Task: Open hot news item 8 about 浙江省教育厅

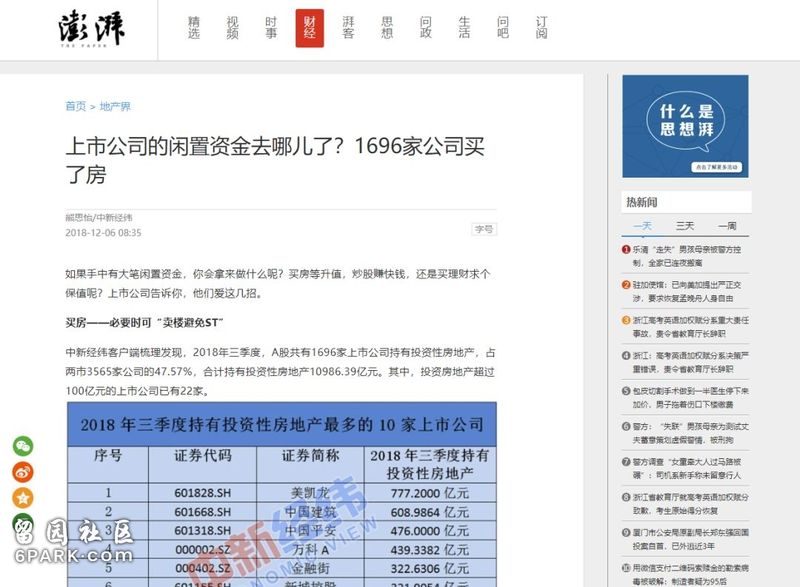Action: [x=691, y=504]
